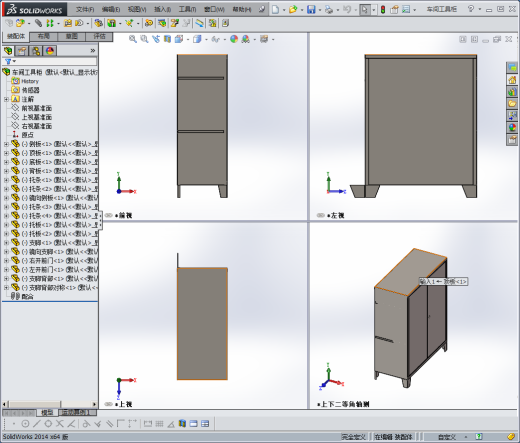Click the feature tree horizontal scrollbar
The height and width of the screenshot is (443, 520).
click(x=50, y=404)
